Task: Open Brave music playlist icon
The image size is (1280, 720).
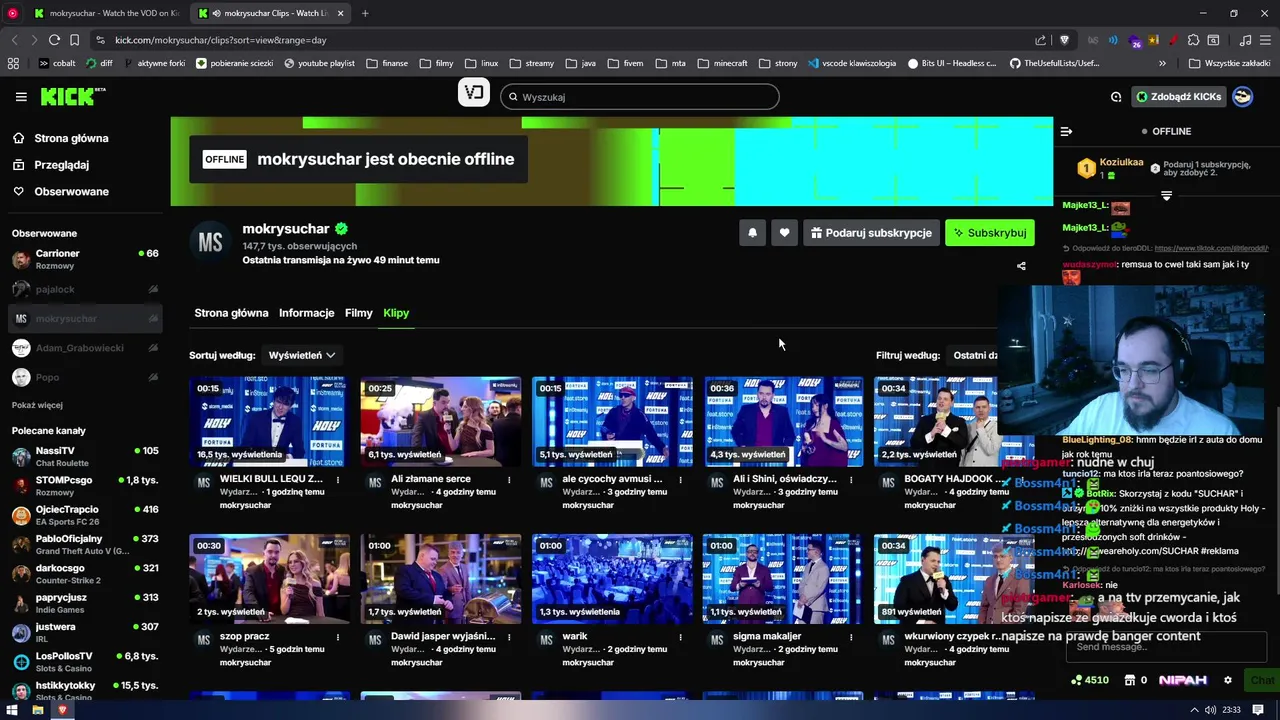Action: tap(1245, 40)
